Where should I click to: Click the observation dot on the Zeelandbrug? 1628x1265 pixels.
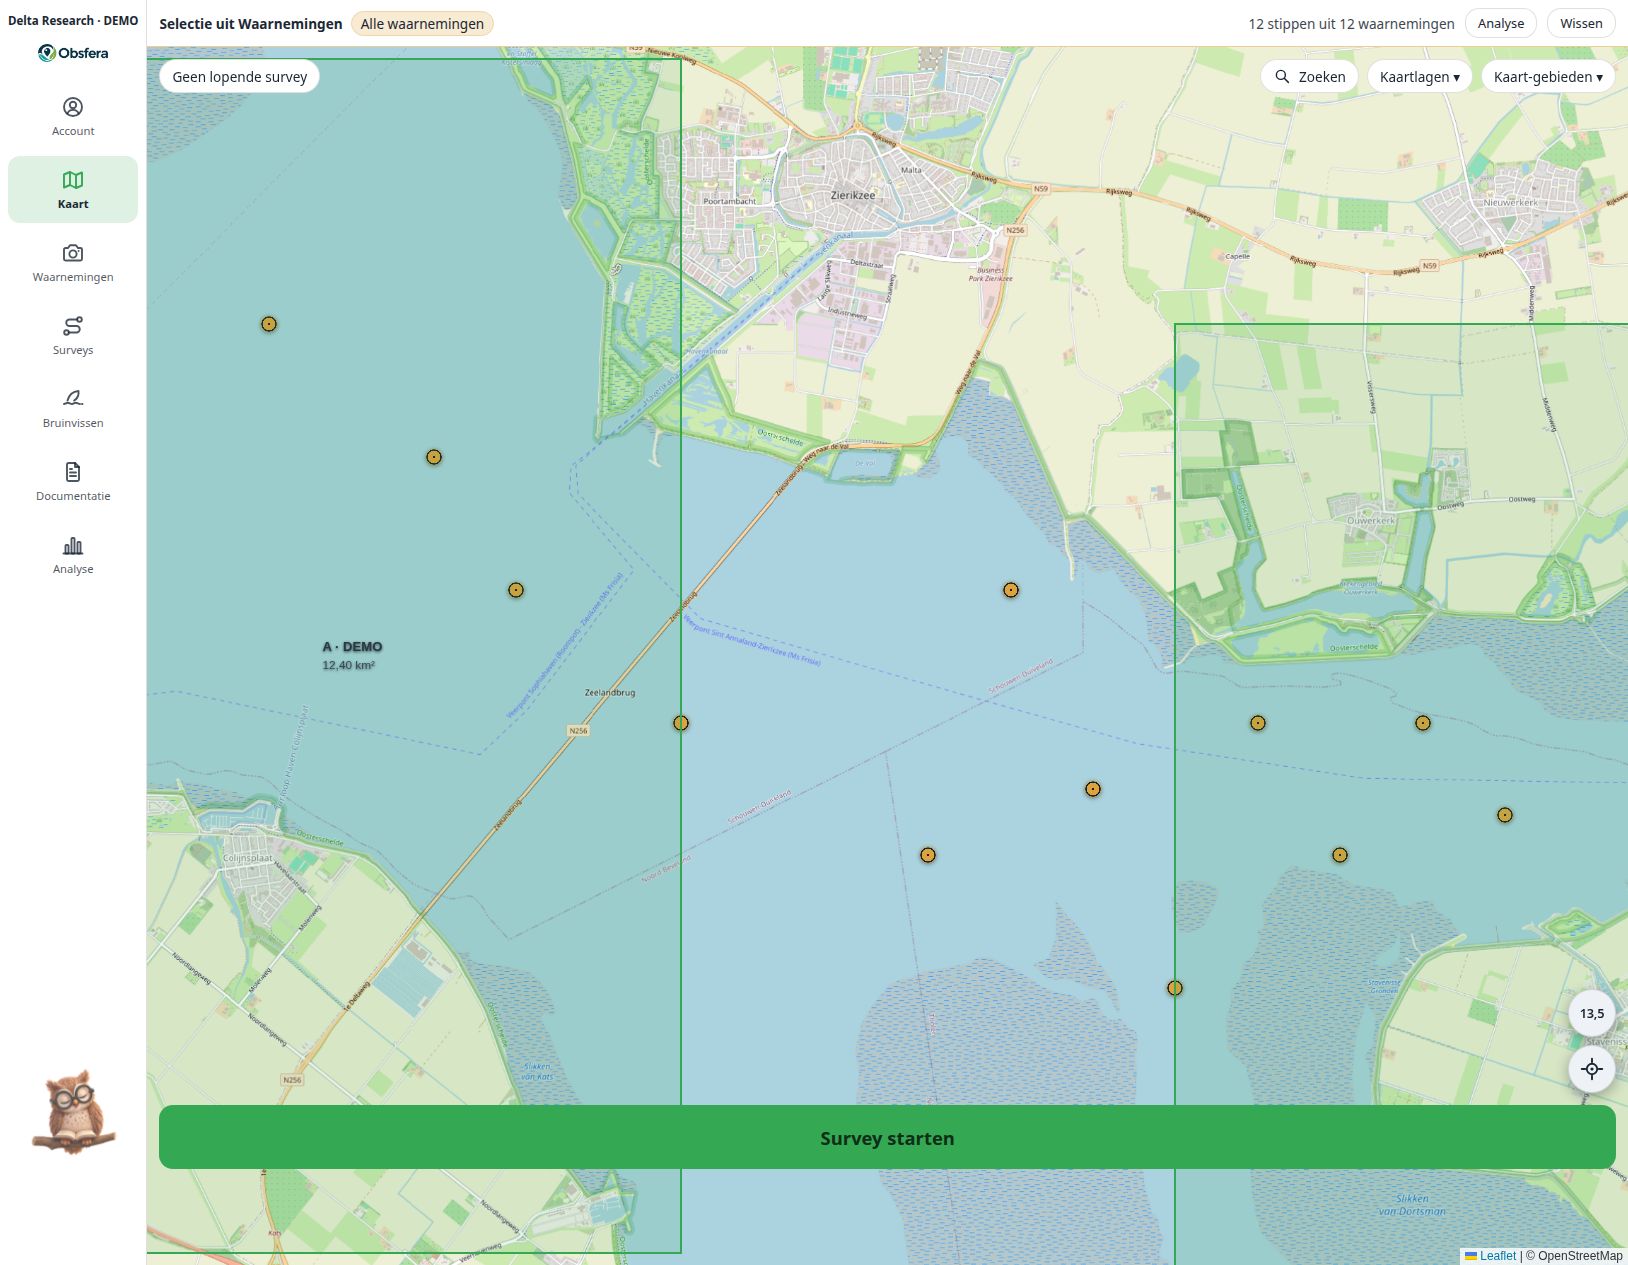click(681, 723)
